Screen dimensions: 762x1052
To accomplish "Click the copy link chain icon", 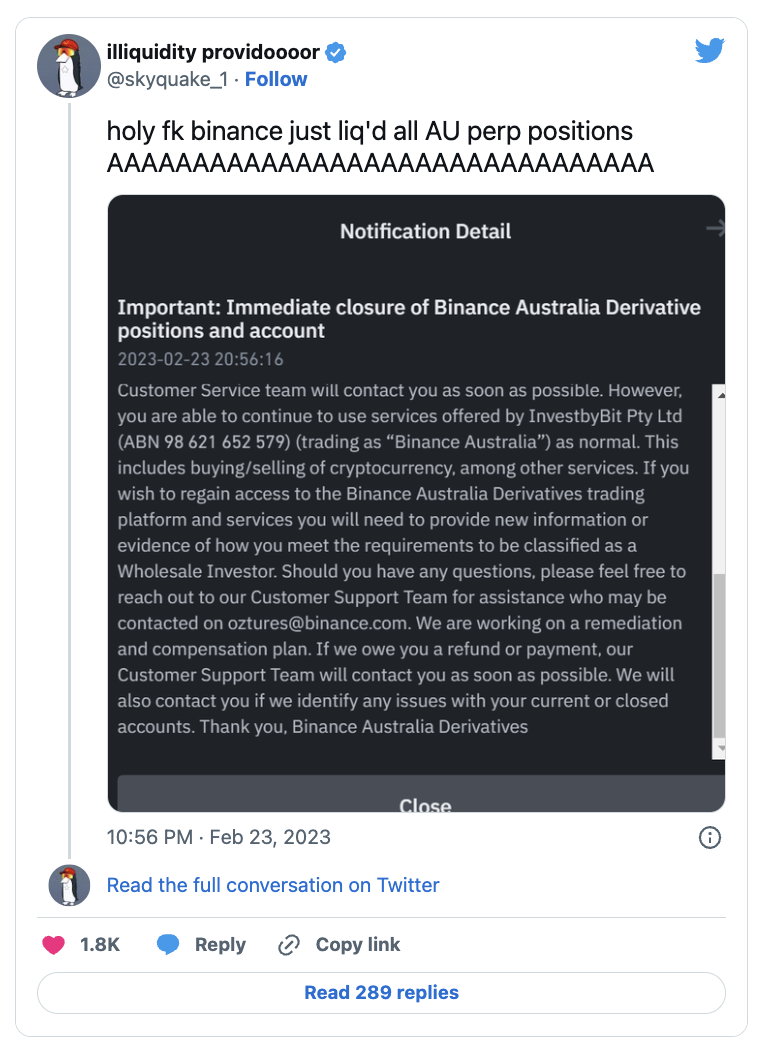I will 289,944.
